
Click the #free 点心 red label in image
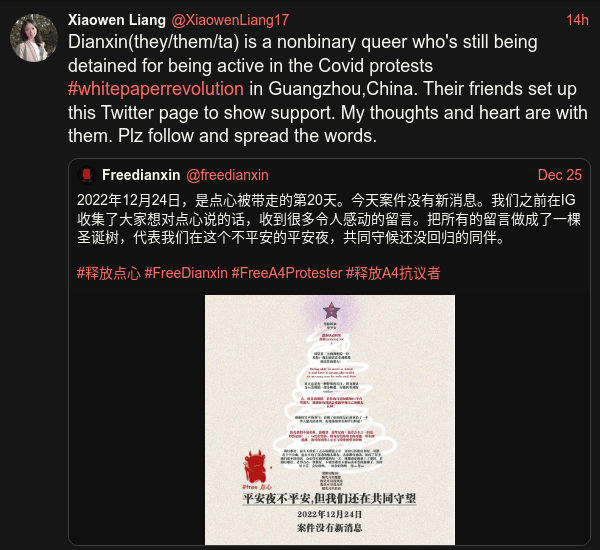(257, 487)
